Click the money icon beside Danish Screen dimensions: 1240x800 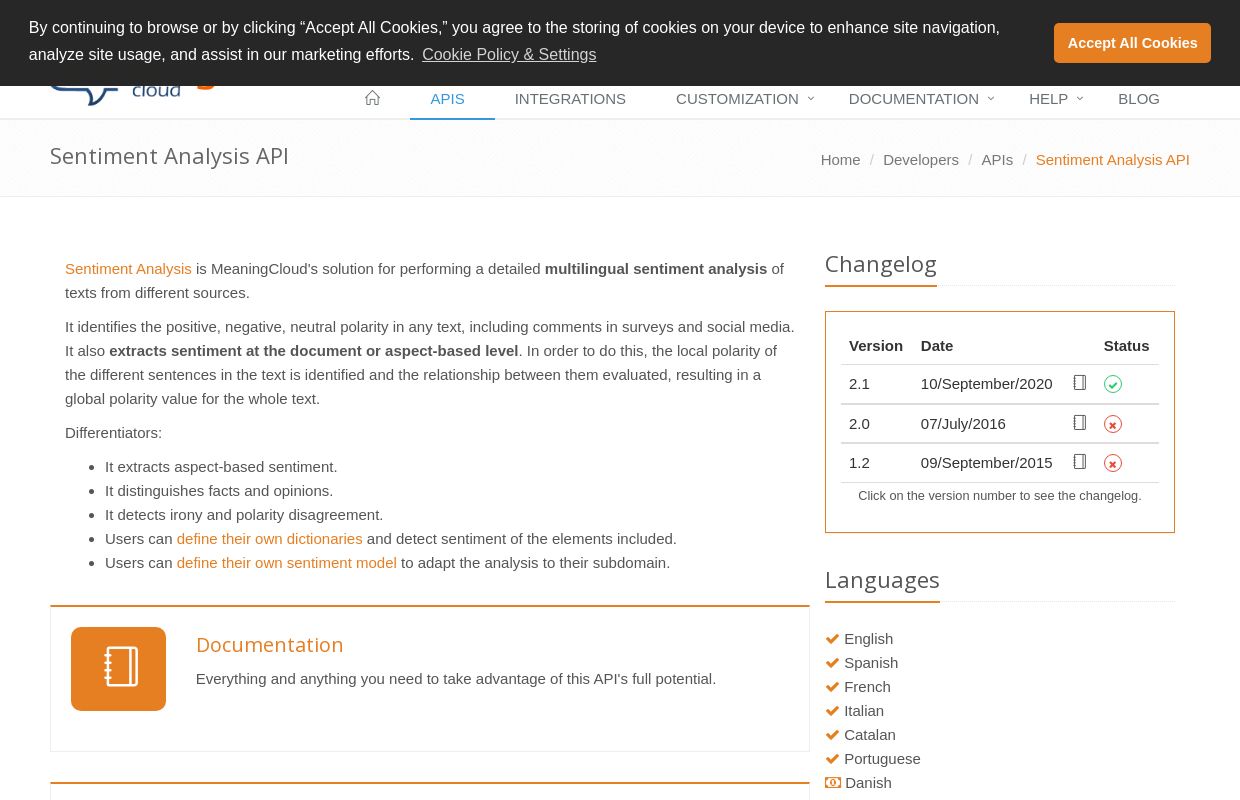833,783
